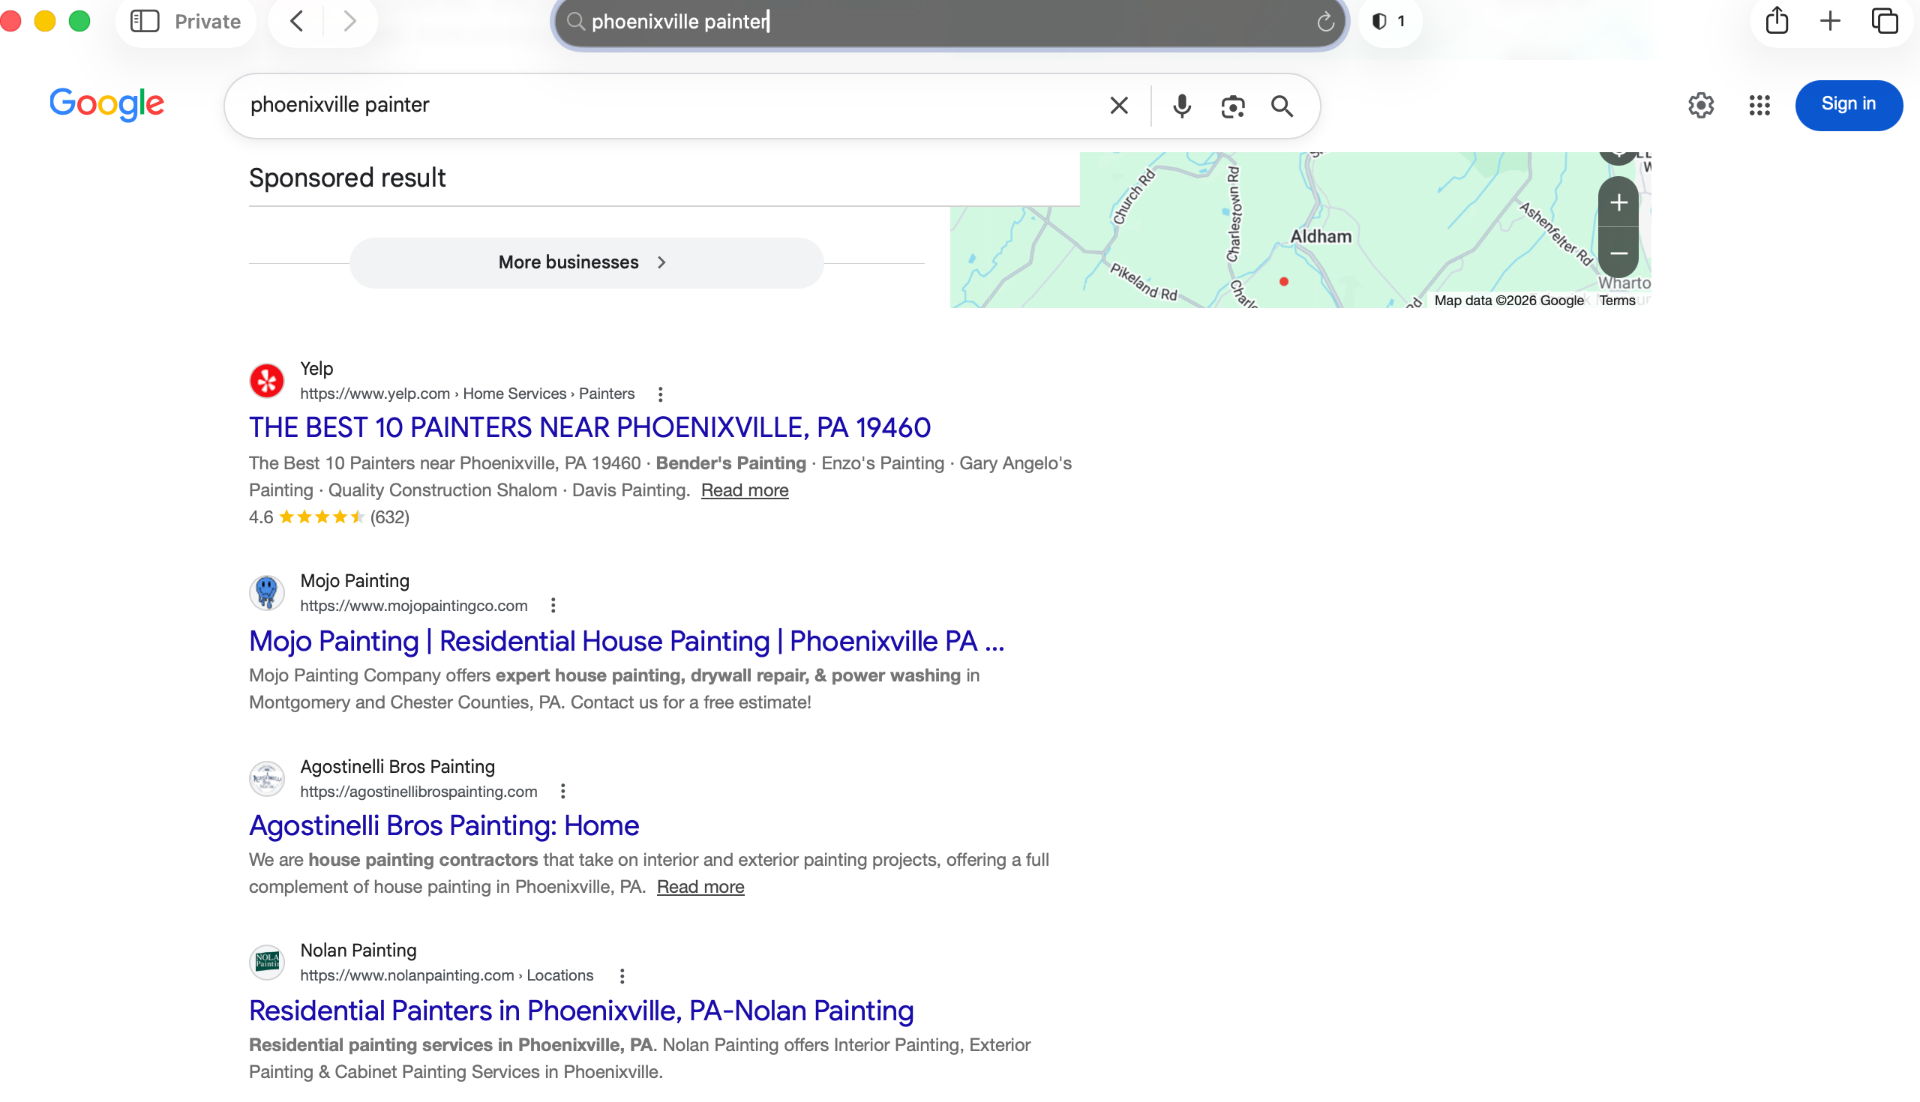Open Google quick settings gear
Image resolution: width=1920 pixels, height=1102 pixels.
(x=1701, y=105)
